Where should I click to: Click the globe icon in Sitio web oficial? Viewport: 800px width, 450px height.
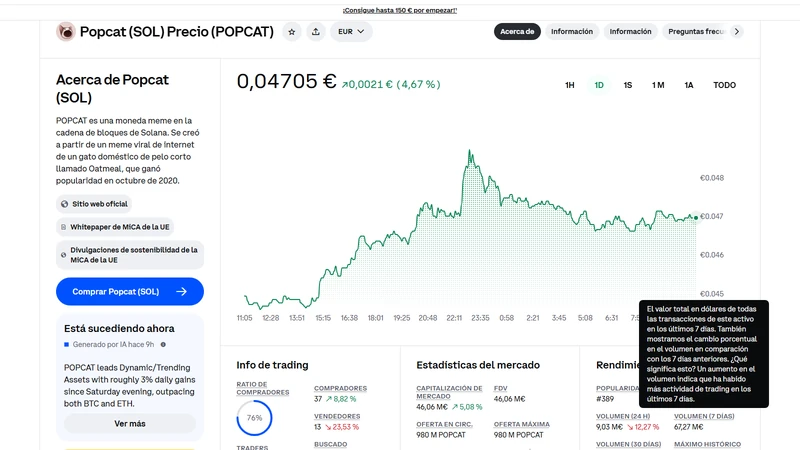(64, 204)
